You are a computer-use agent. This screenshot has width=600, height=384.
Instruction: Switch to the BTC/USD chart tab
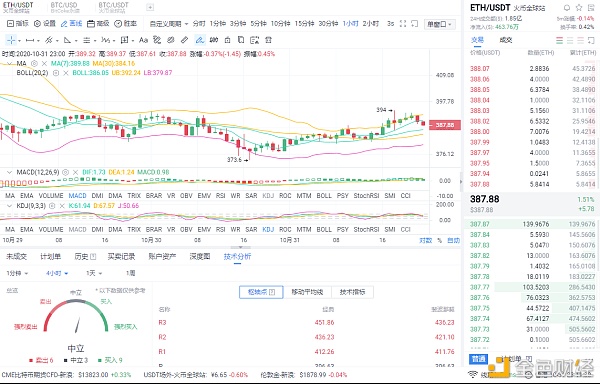coord(64,7)
